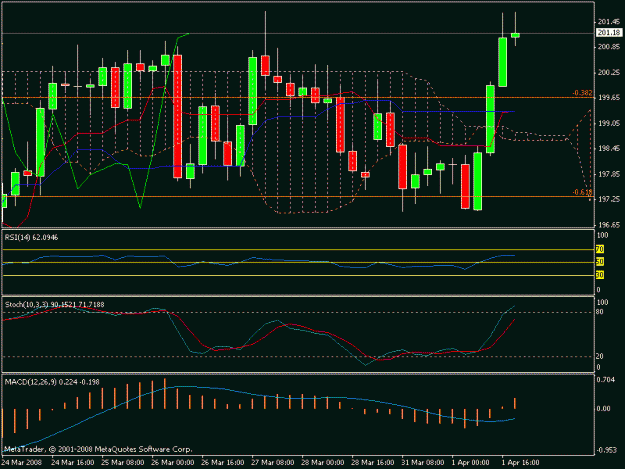Click the 201.45 price axis value

point(608,22)
